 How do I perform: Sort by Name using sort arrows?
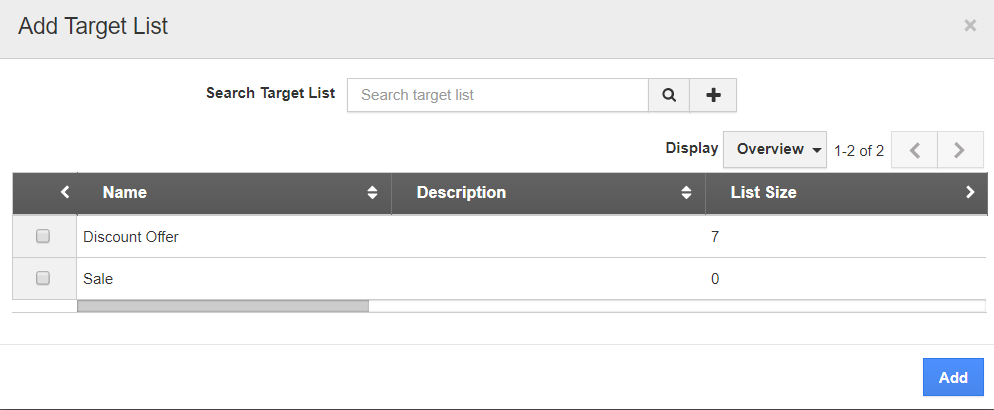(372, 193)
